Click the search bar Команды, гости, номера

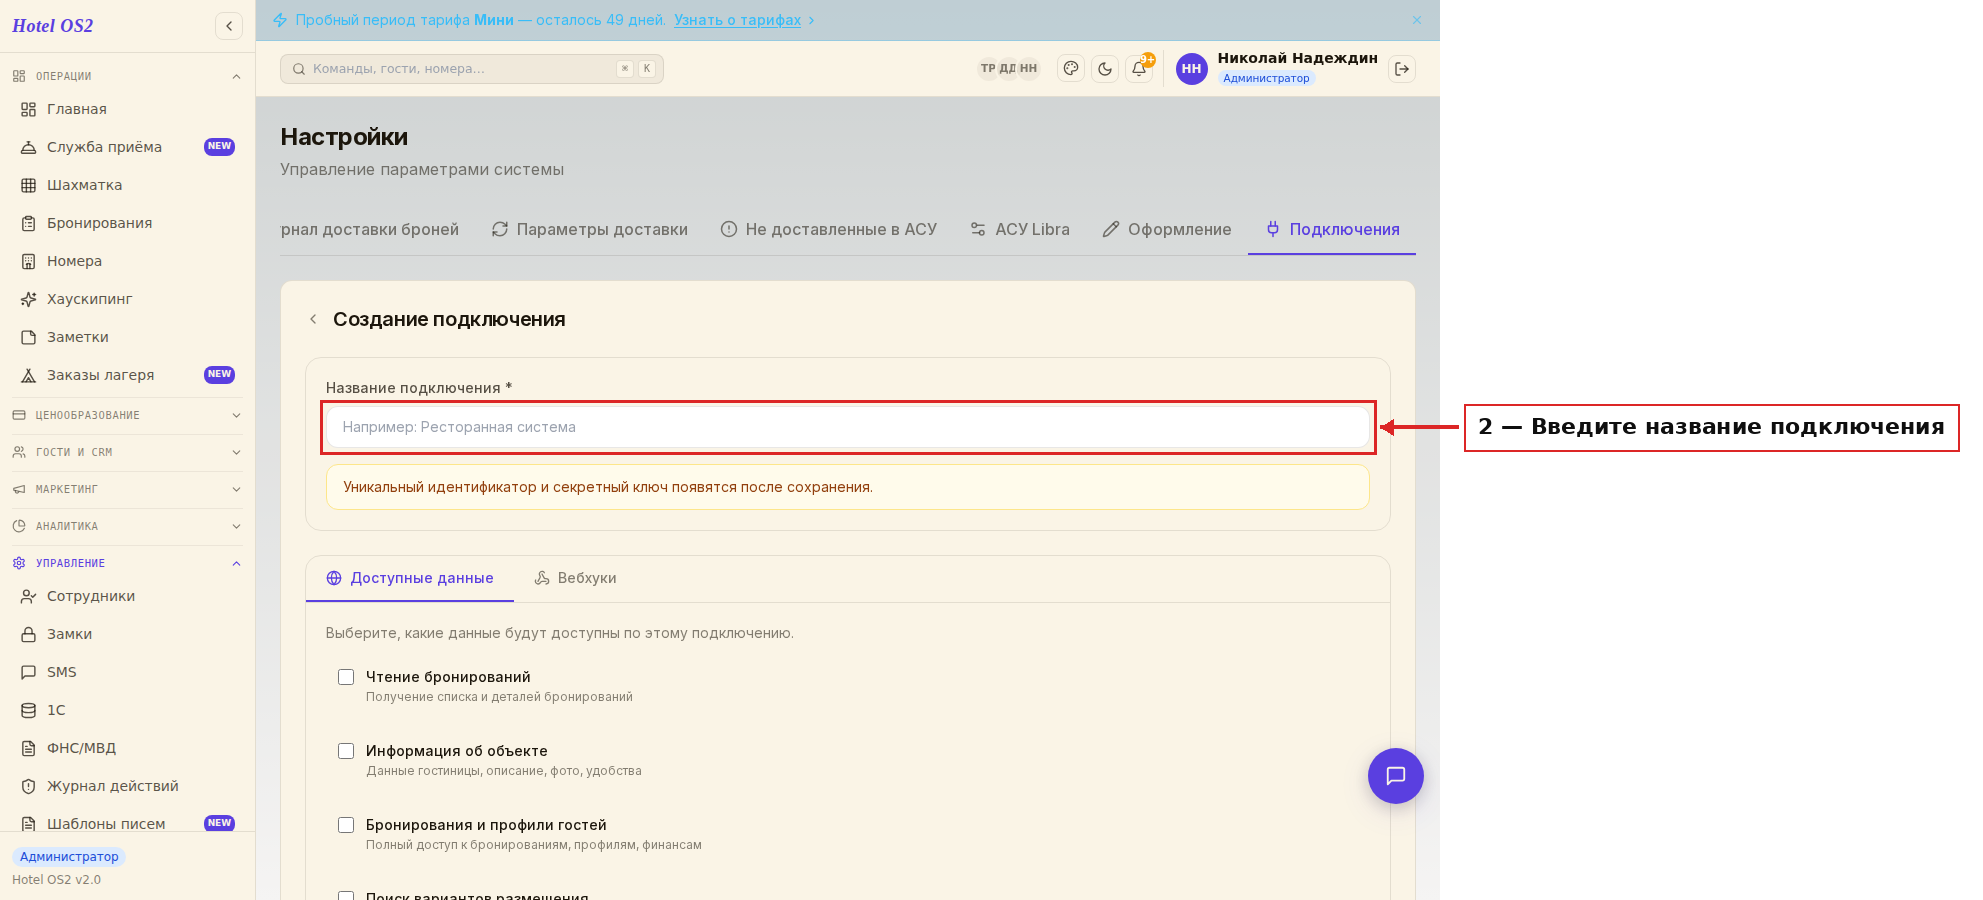tap(472, 69)
